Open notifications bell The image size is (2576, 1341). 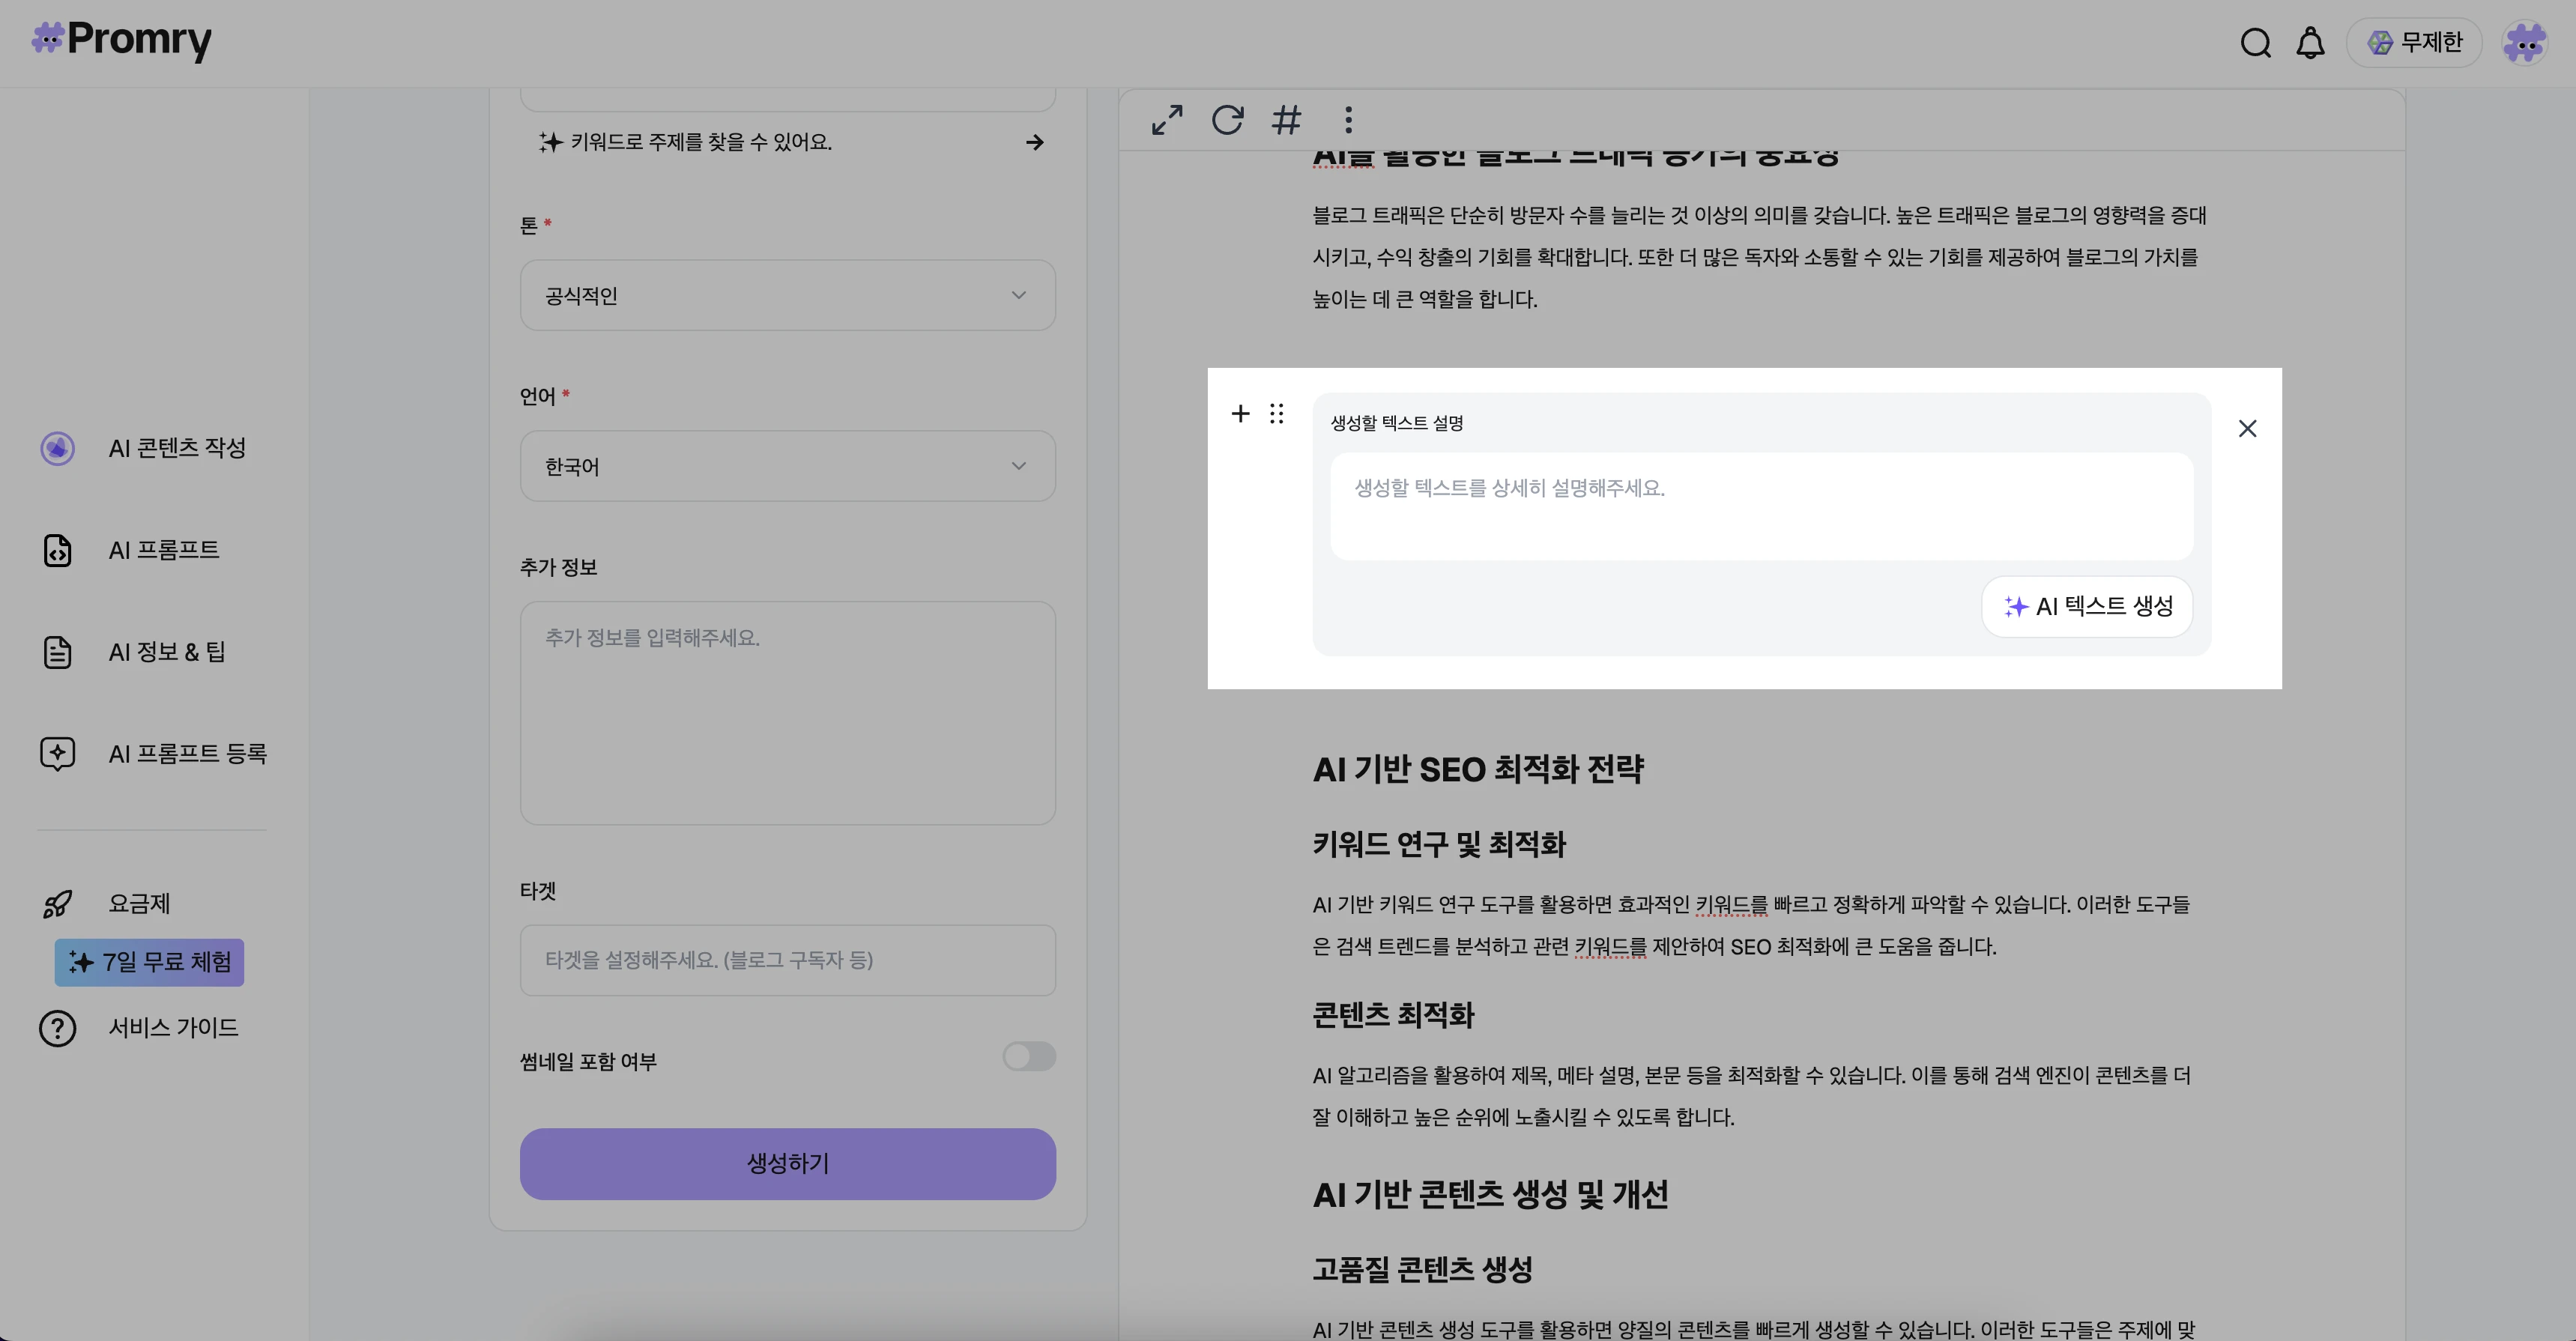[2310, 43]
